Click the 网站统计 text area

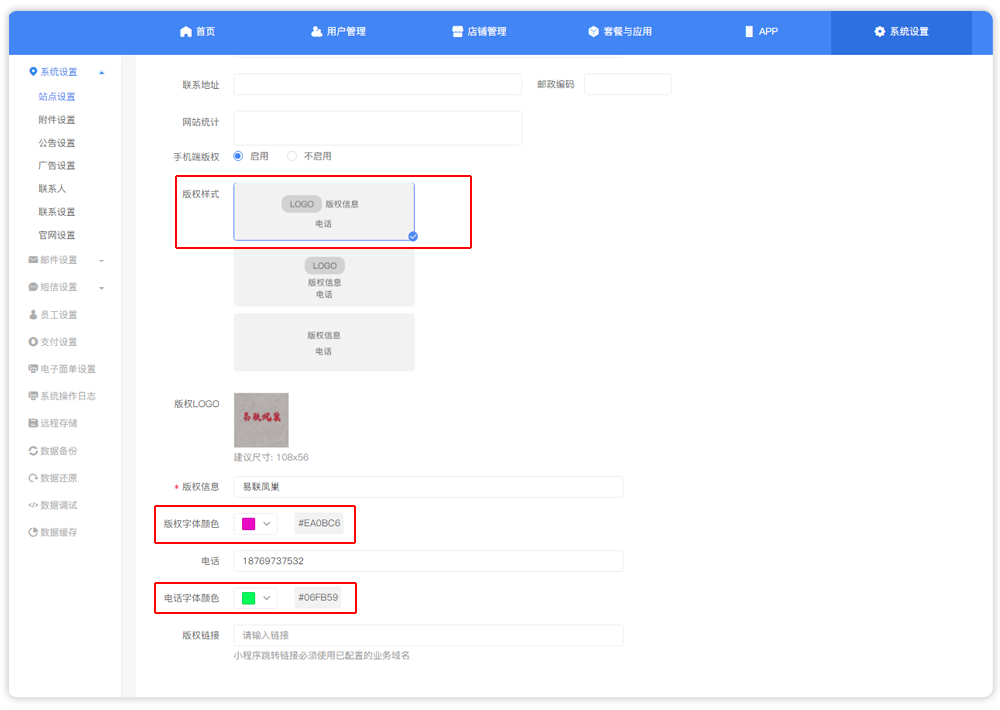(x=378, y=128)
